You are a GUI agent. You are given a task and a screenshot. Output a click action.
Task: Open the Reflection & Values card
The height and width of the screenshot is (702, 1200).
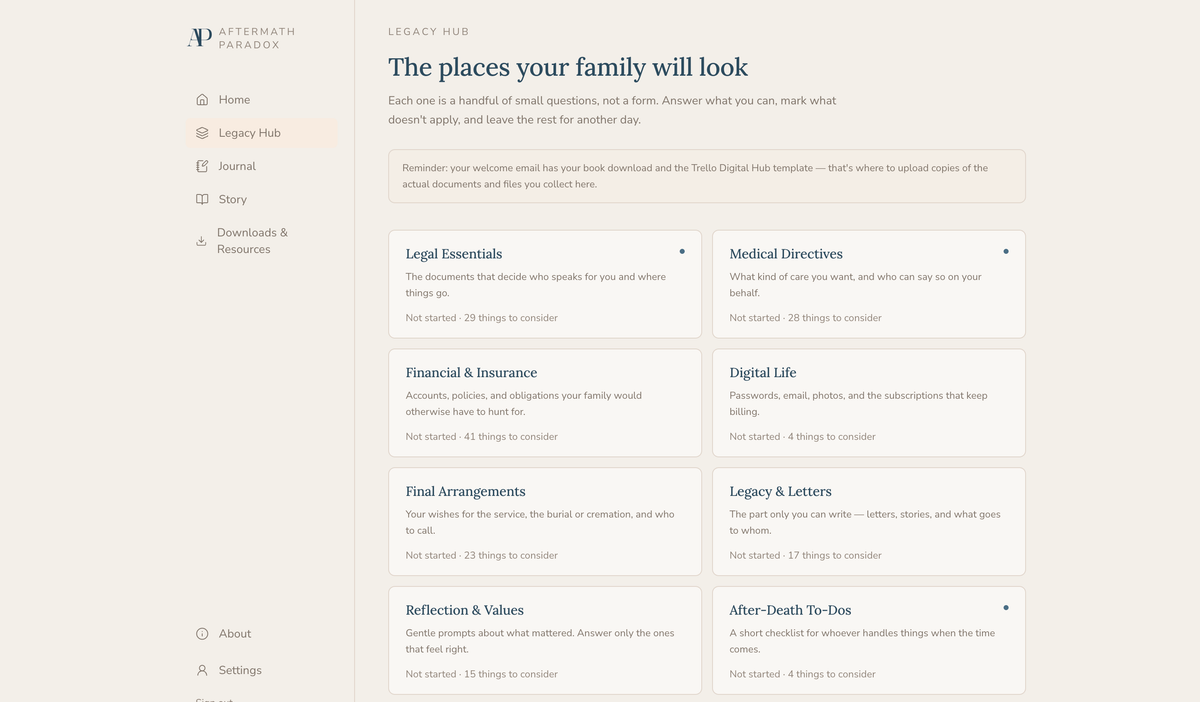[x=545, y=640]
